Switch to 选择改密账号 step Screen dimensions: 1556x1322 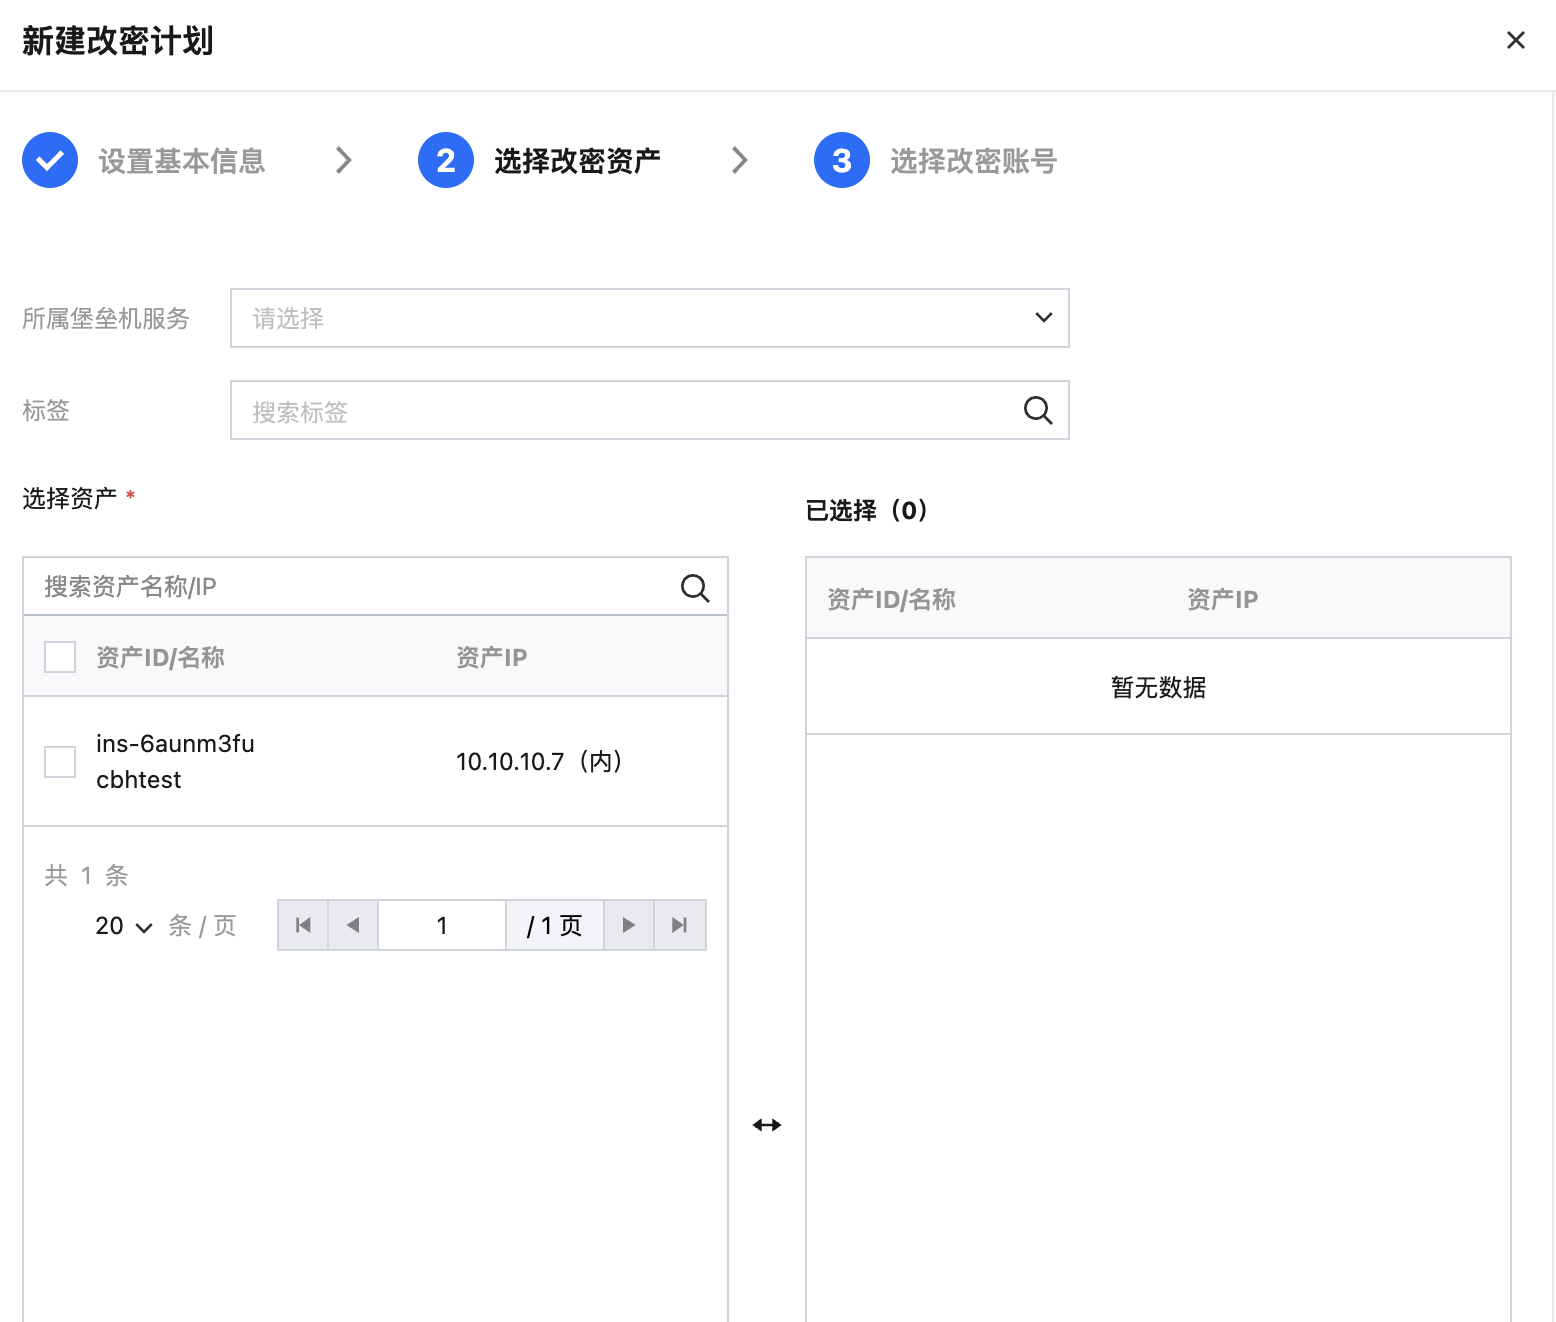973,161
